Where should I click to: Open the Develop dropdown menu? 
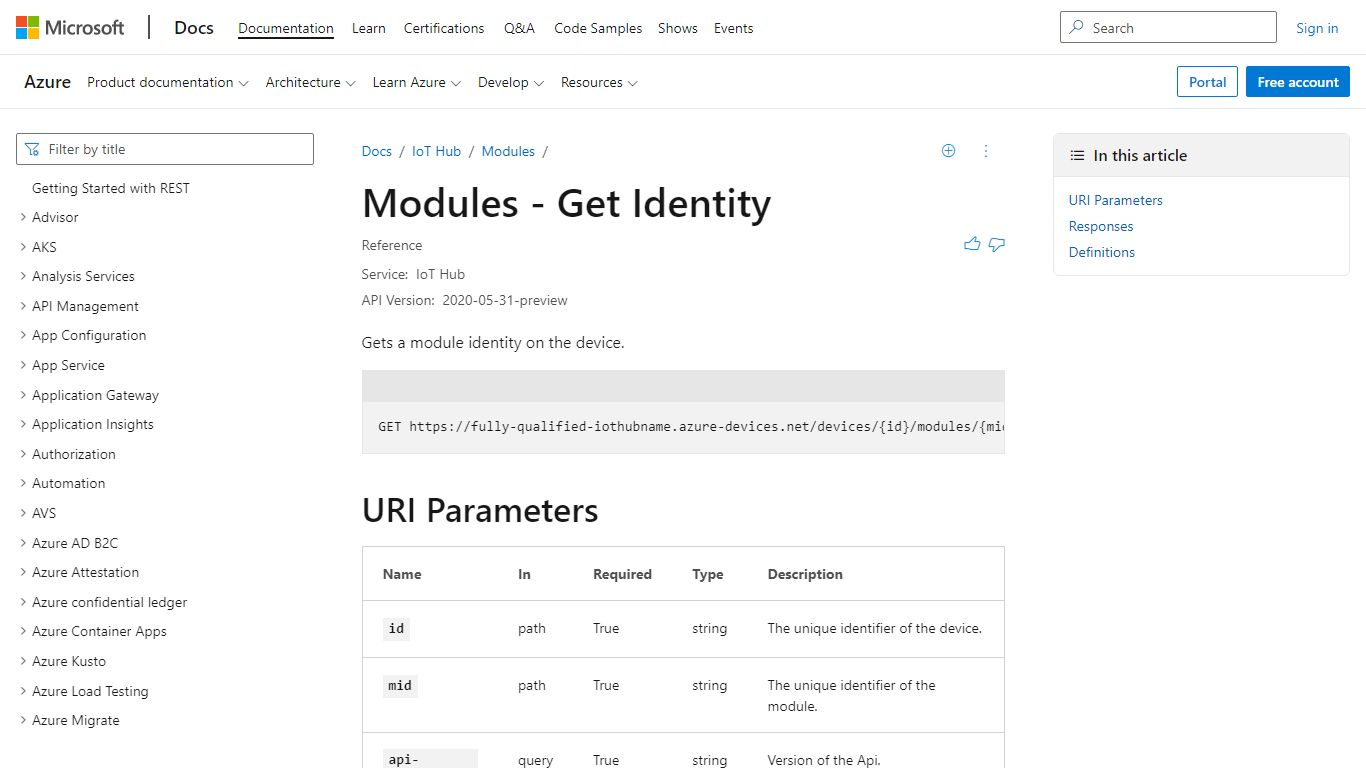[x=510, y=82]
